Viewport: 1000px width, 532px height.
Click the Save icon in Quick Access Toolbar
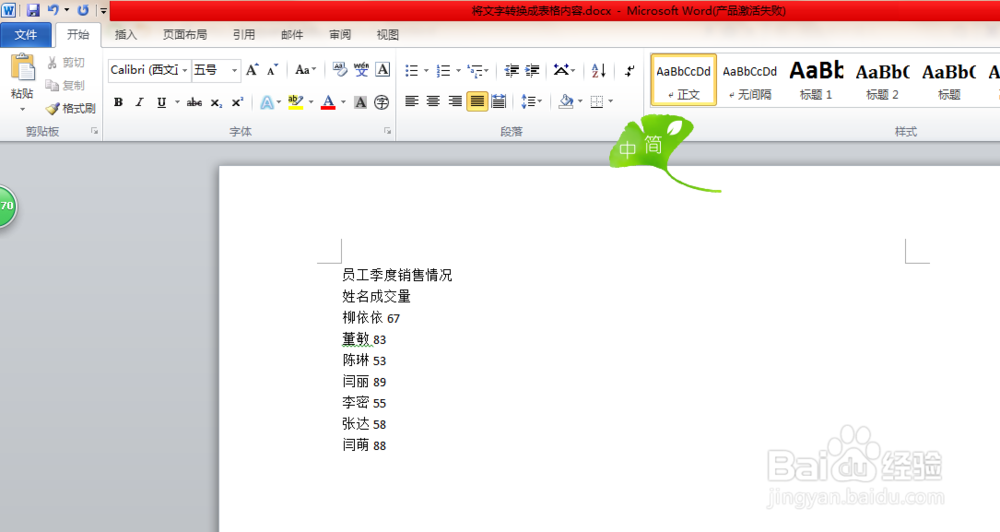(x=33, y=10)
